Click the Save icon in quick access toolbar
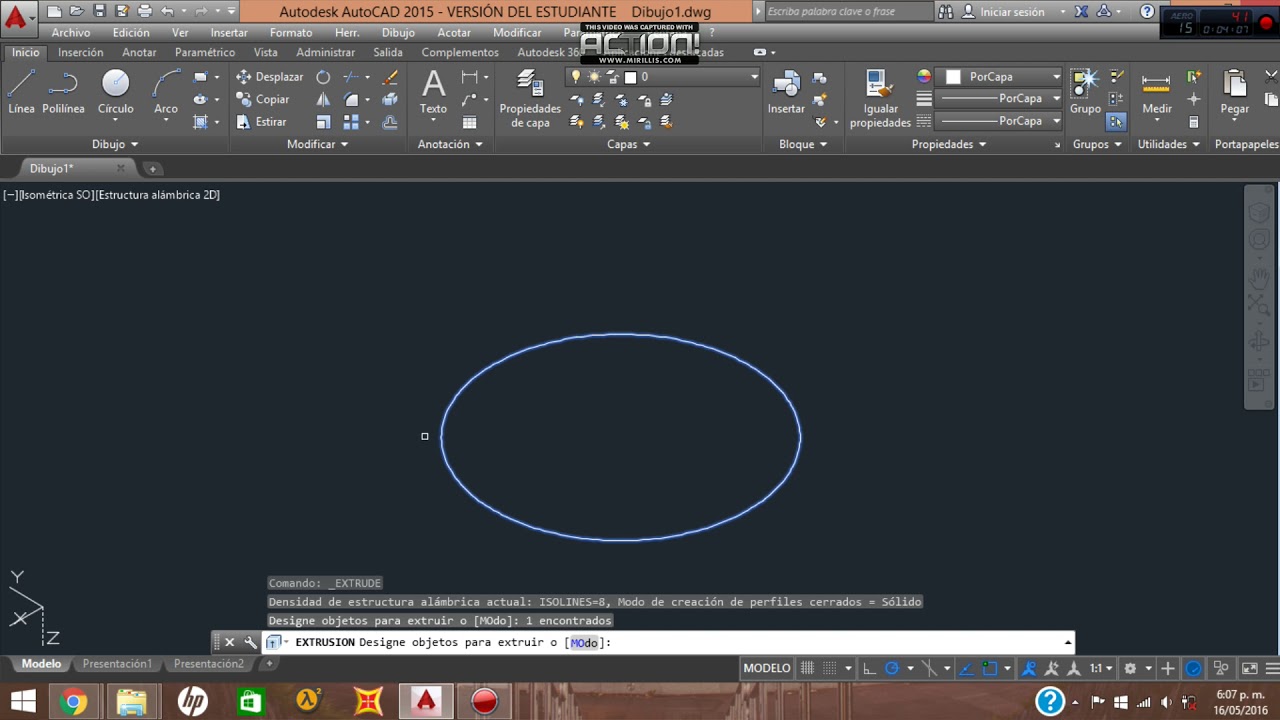Screen dimensions: 1280x720 pyautogui.click(x=99, y=11)
